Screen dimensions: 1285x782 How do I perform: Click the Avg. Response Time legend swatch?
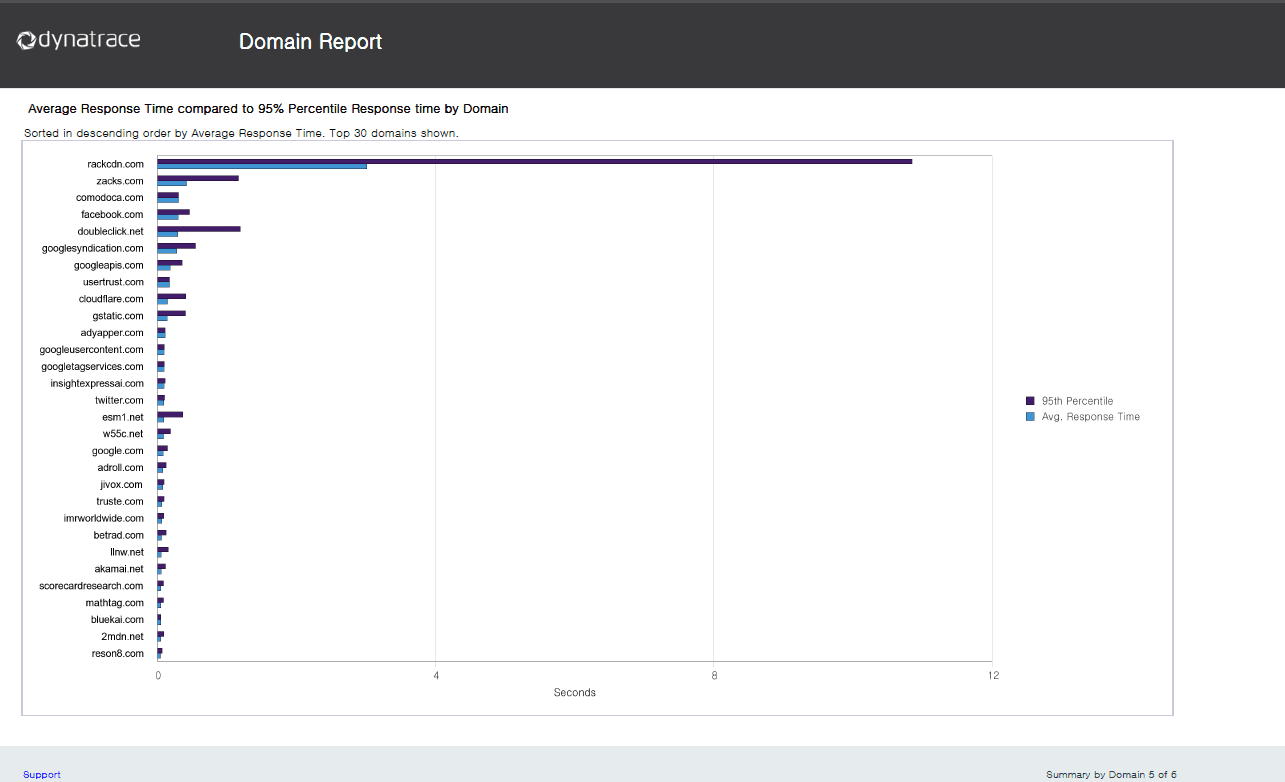tap(1030, 417)
